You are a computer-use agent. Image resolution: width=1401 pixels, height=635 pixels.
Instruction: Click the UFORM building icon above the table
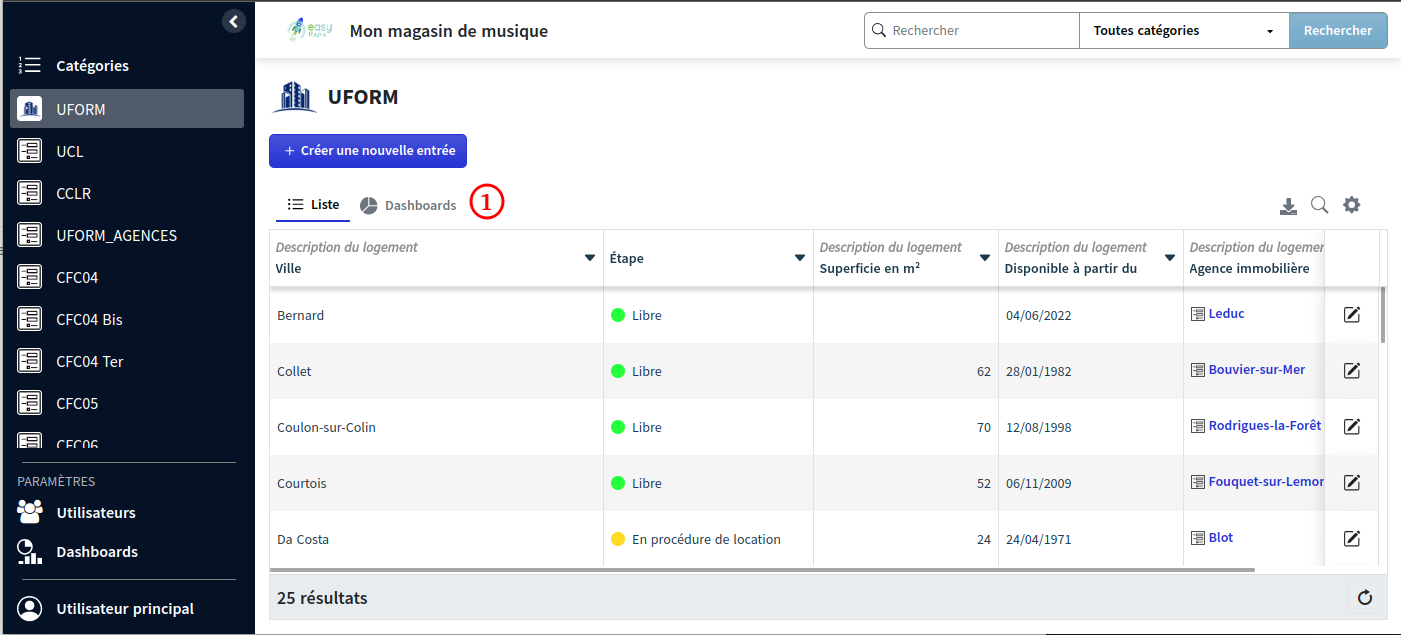(x=294, y=96)
